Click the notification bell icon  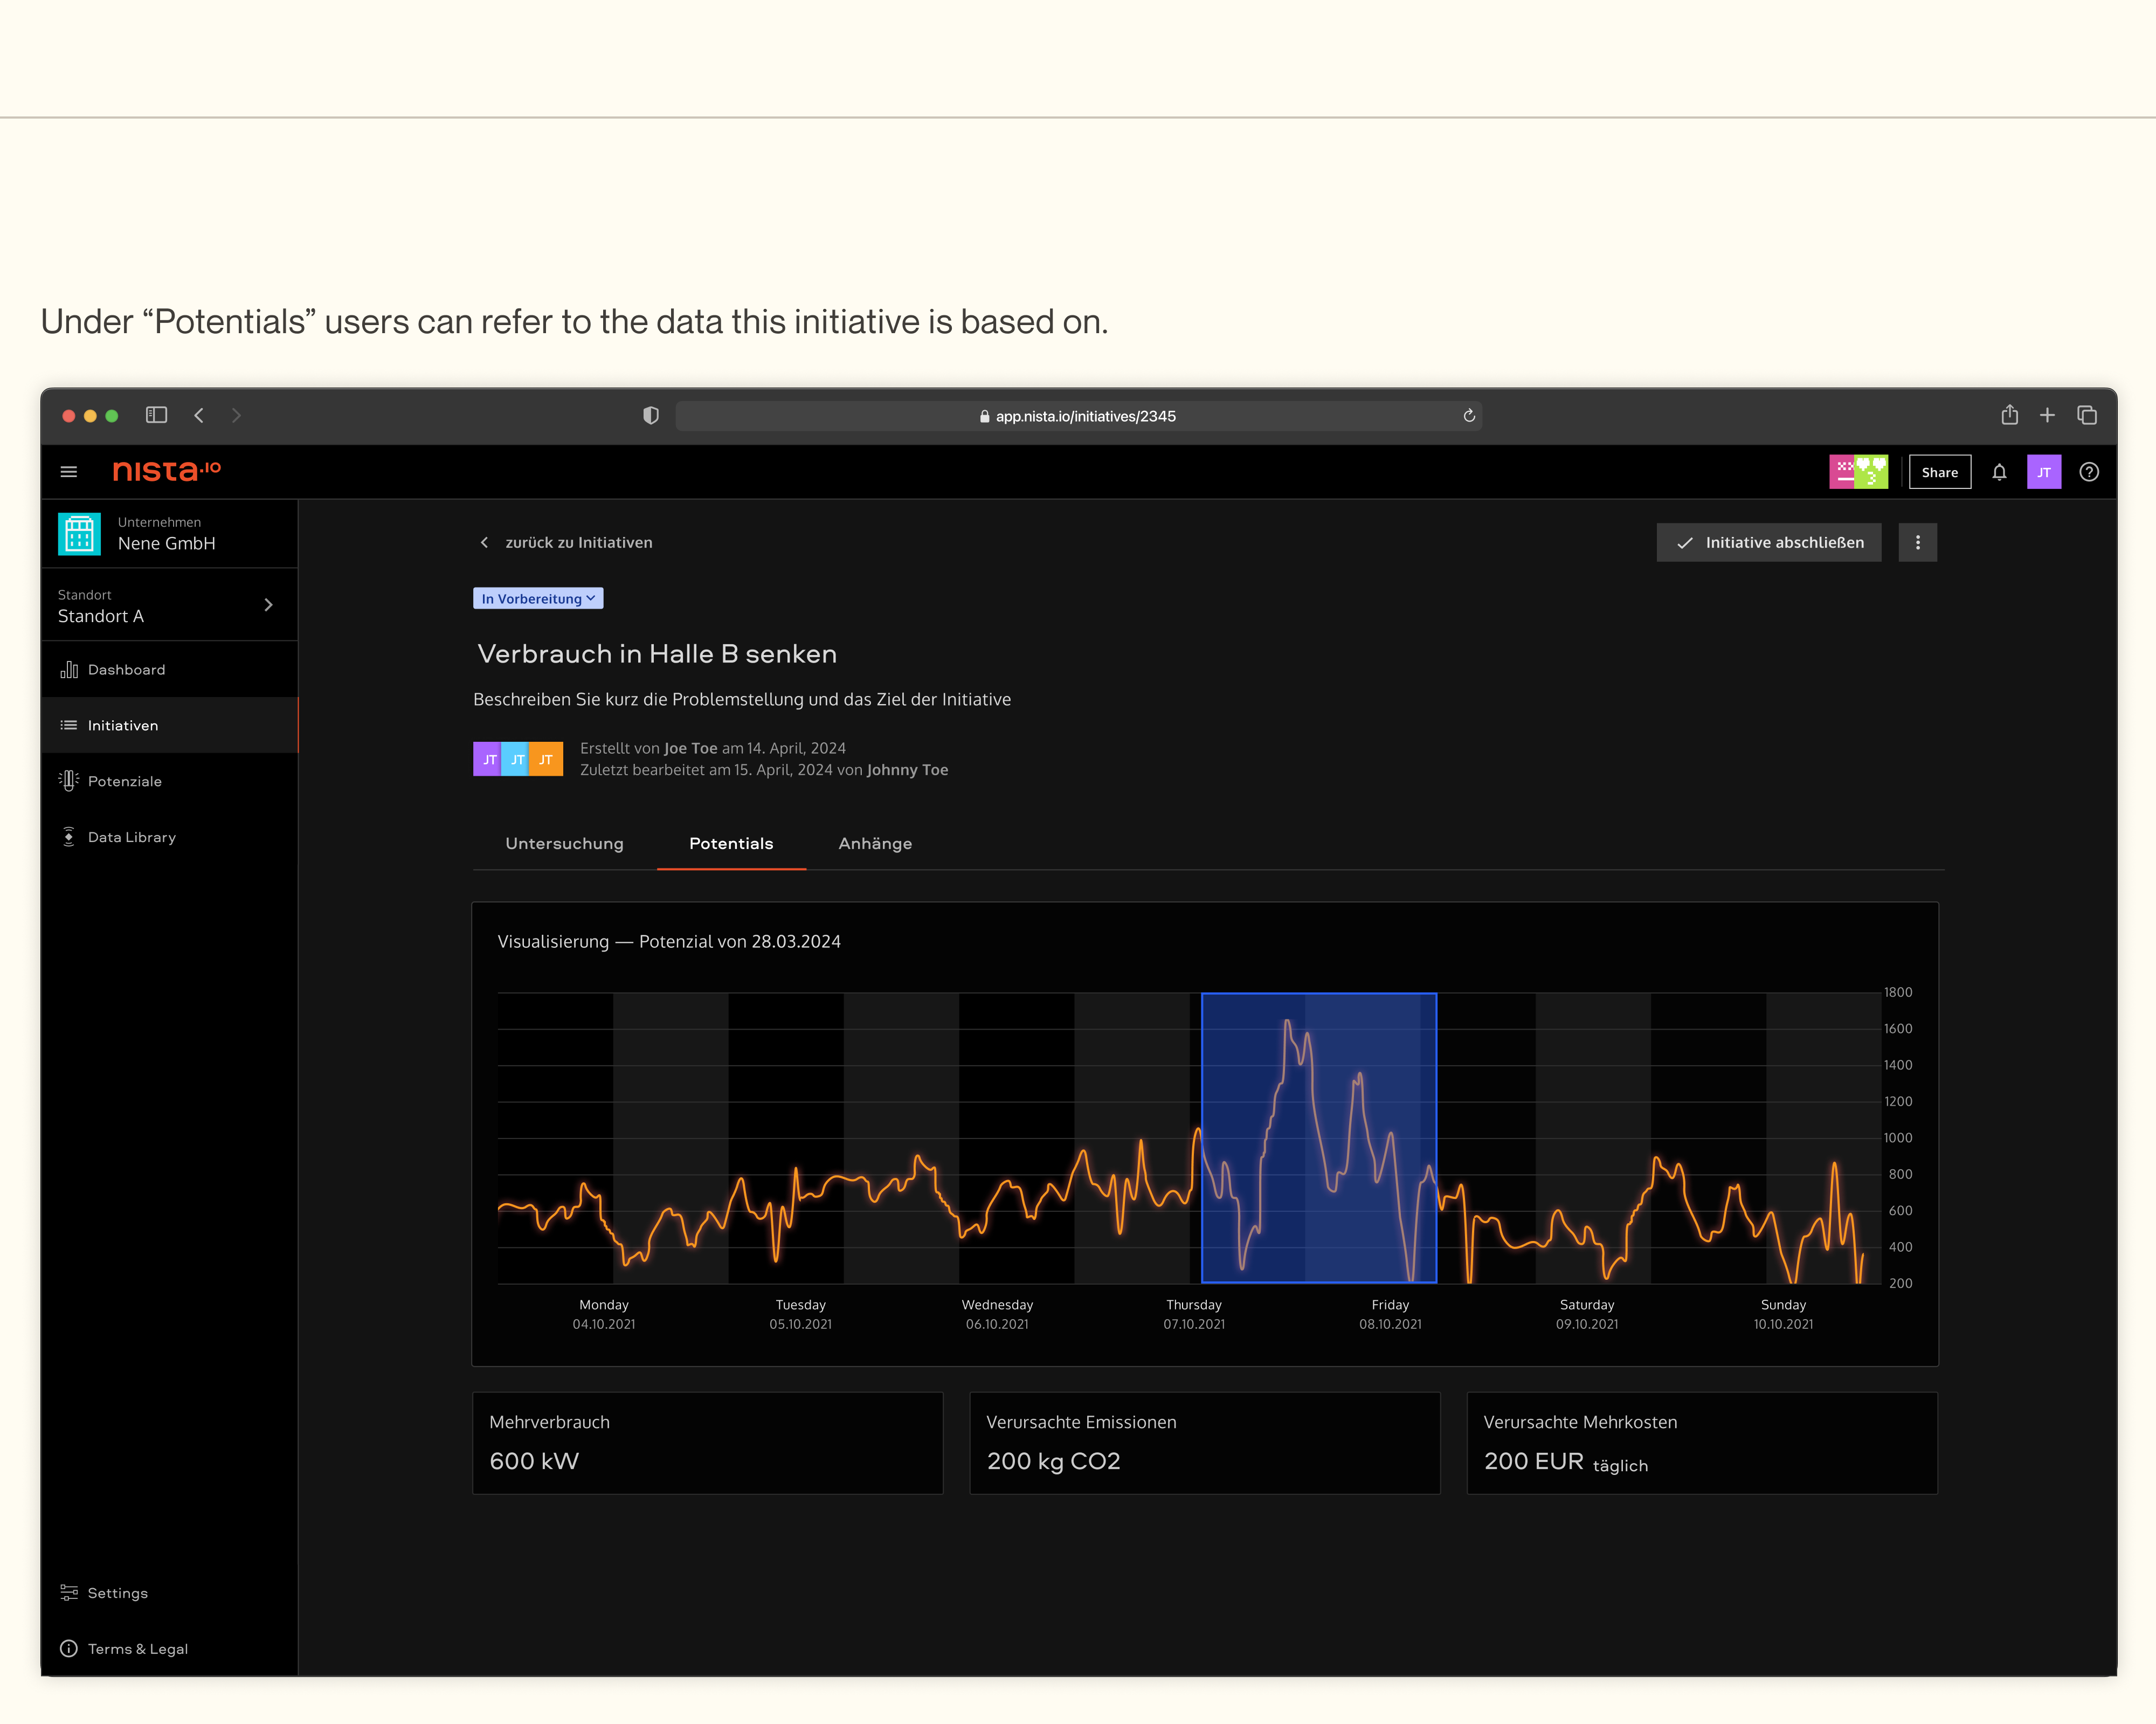[1998, 472]
